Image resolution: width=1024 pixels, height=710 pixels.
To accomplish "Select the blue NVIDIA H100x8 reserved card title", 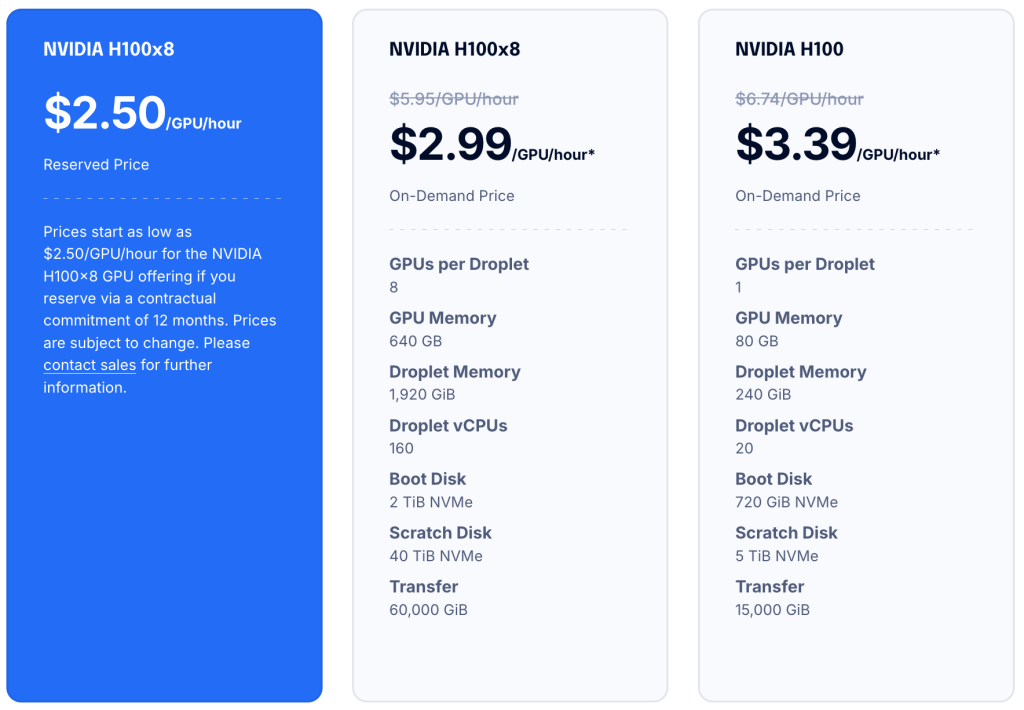I will (x=108, y=49).
